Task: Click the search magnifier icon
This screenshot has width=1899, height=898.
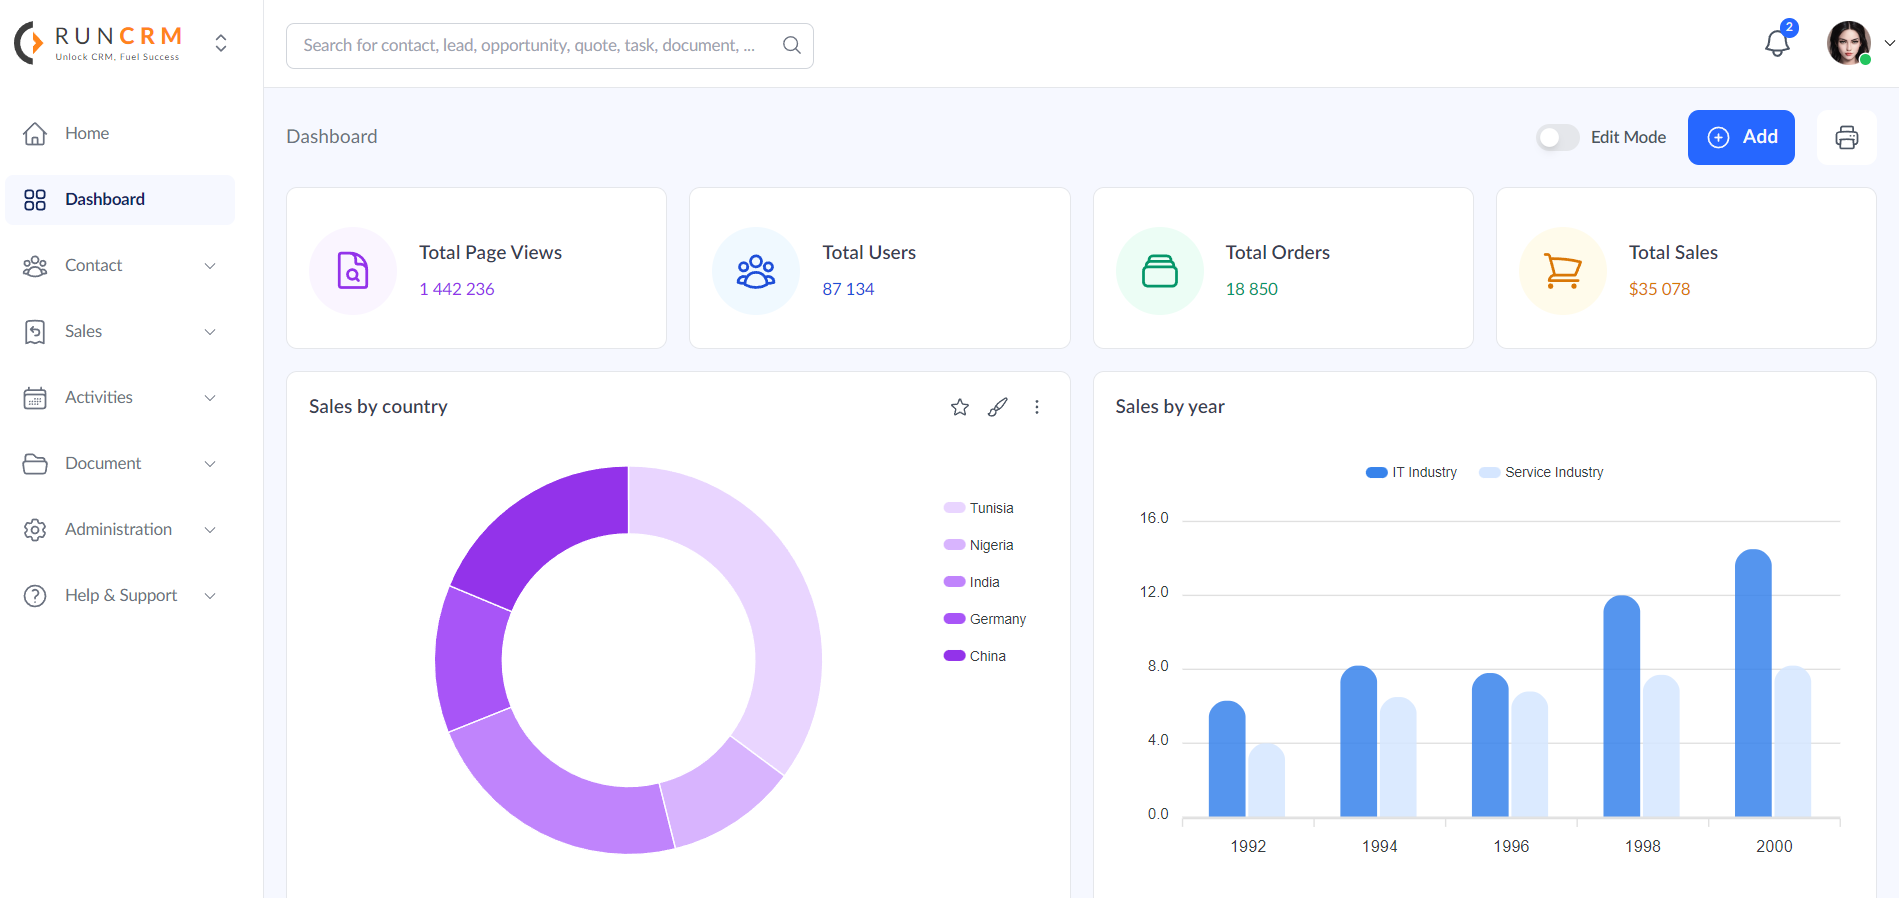Action: coord(791,45)
